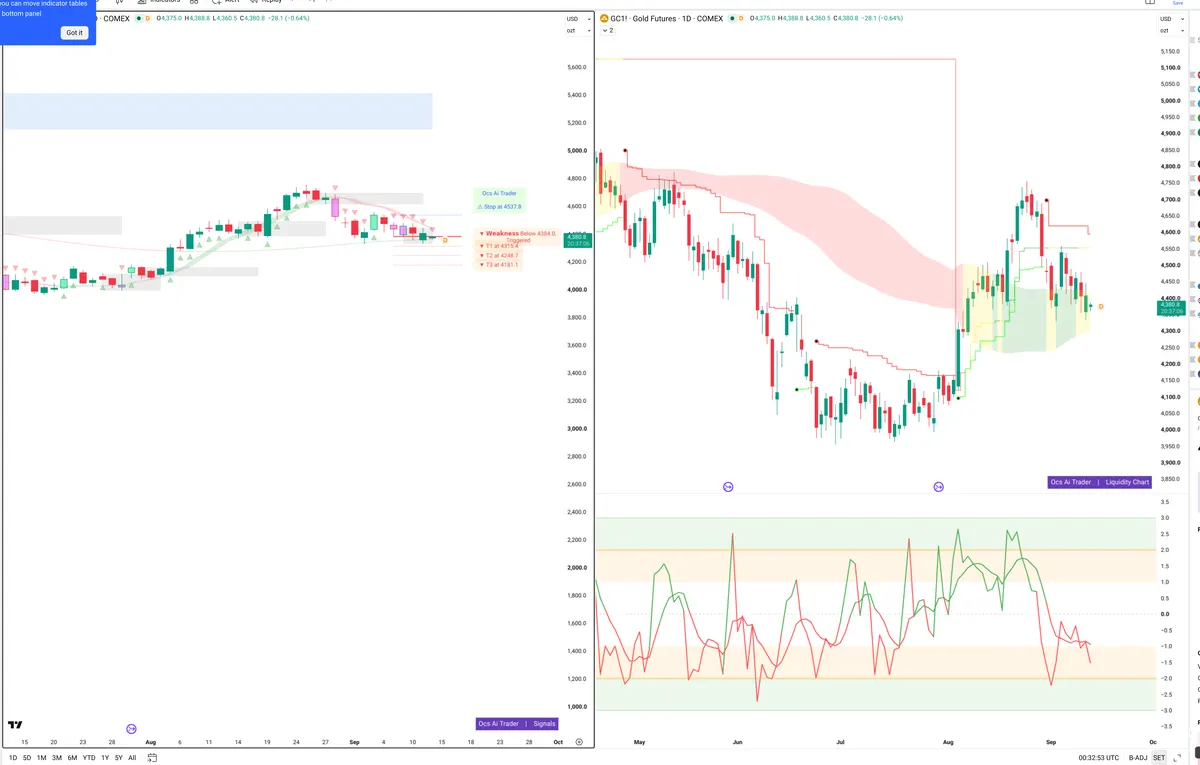Click right chart event marker near August
Screen dimensions: 1200x765
tap(938, 486)
